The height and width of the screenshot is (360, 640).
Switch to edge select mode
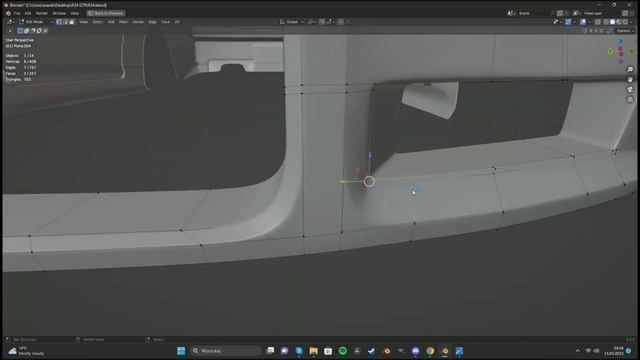[x=65, y=22]
